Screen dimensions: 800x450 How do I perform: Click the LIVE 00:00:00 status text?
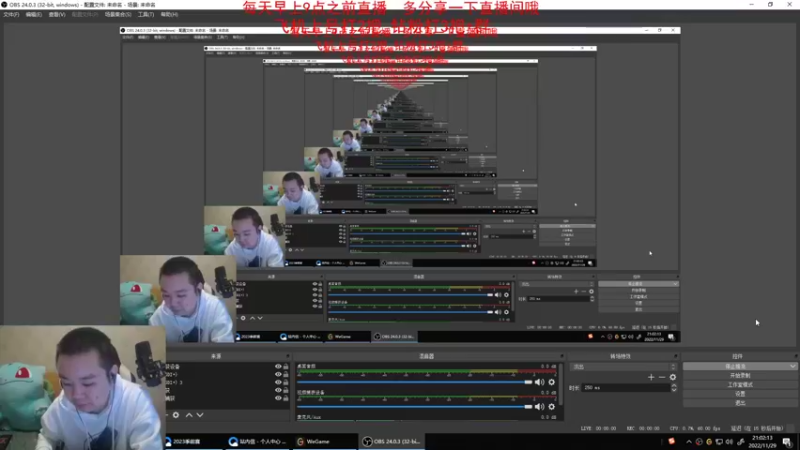coord(598,429)
